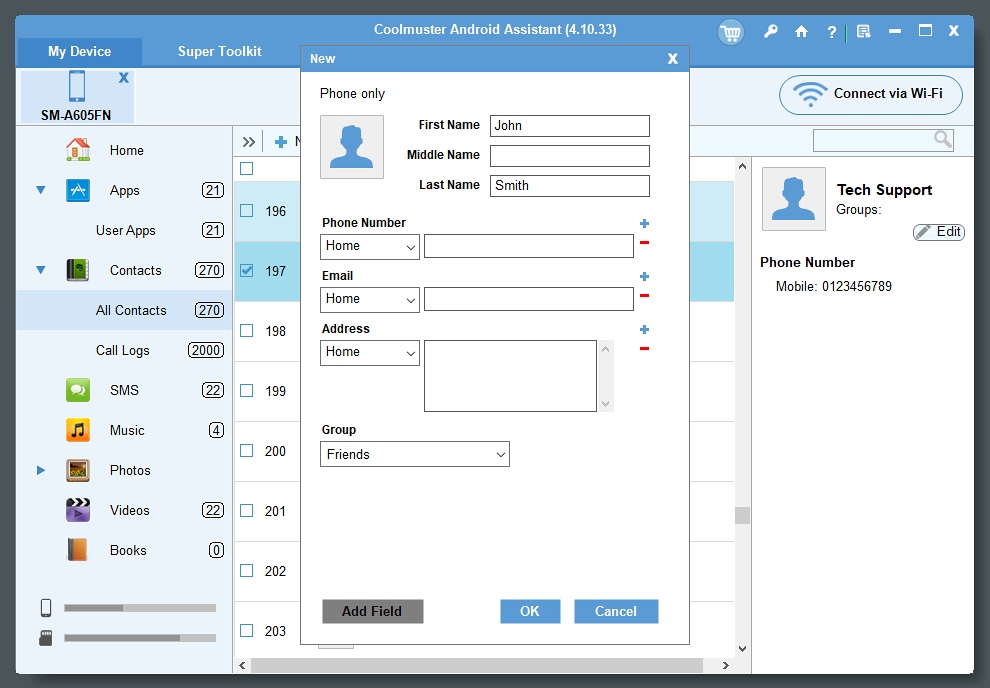Image resolution: width=990 pixels, height=688 pixels.
Task: Add another address with the plus icon
Action: point(644,329)
